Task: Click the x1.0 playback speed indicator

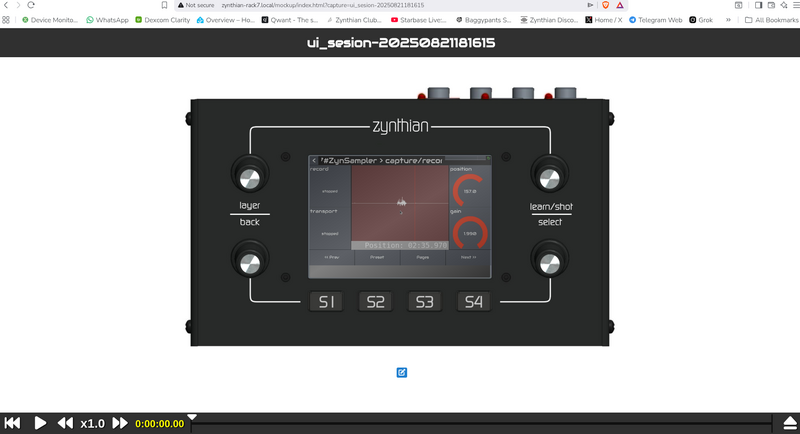Action: pos(92,423)
